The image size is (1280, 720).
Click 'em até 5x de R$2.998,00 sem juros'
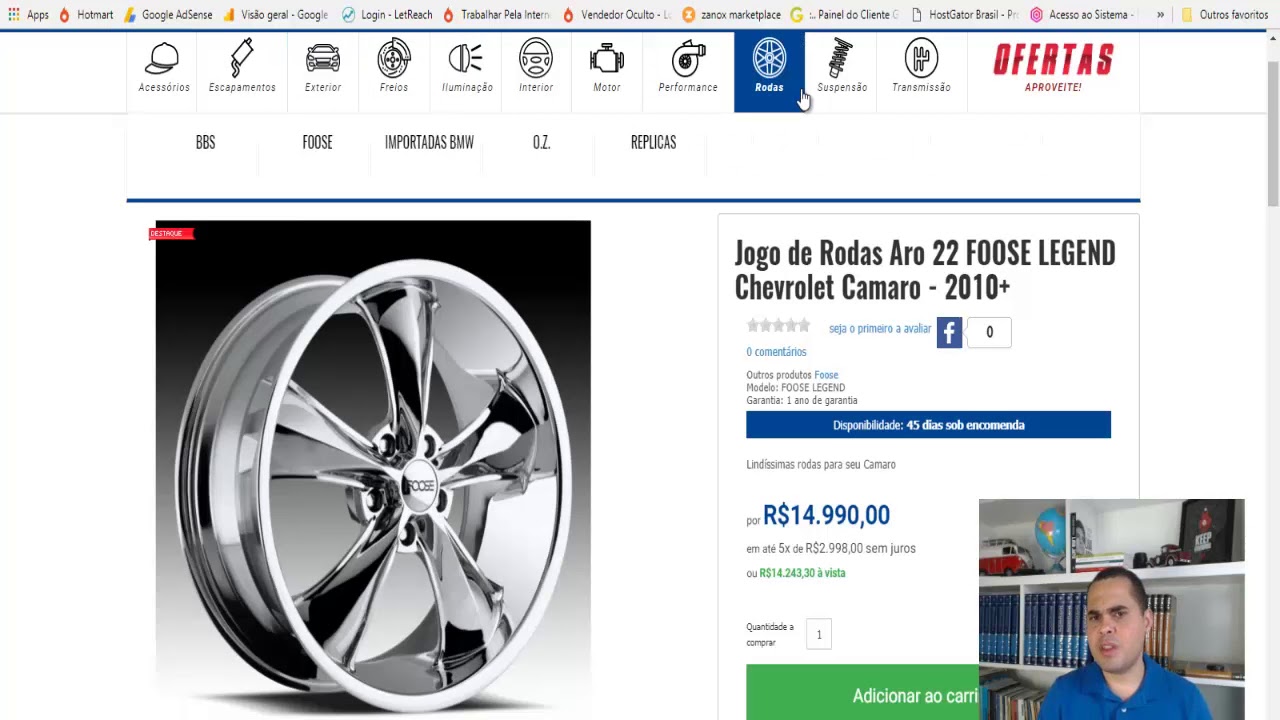[x=831, y=548]
